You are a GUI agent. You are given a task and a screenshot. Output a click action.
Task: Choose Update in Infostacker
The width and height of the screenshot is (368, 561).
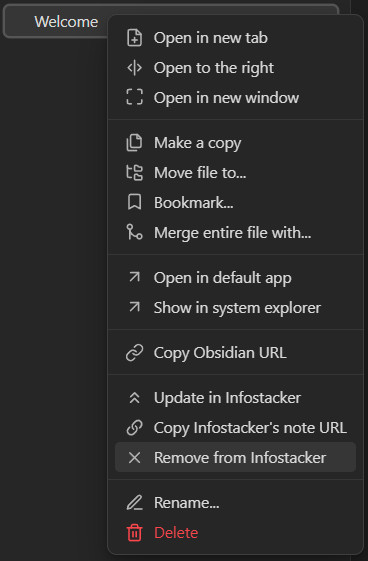(x=235, y=398)
